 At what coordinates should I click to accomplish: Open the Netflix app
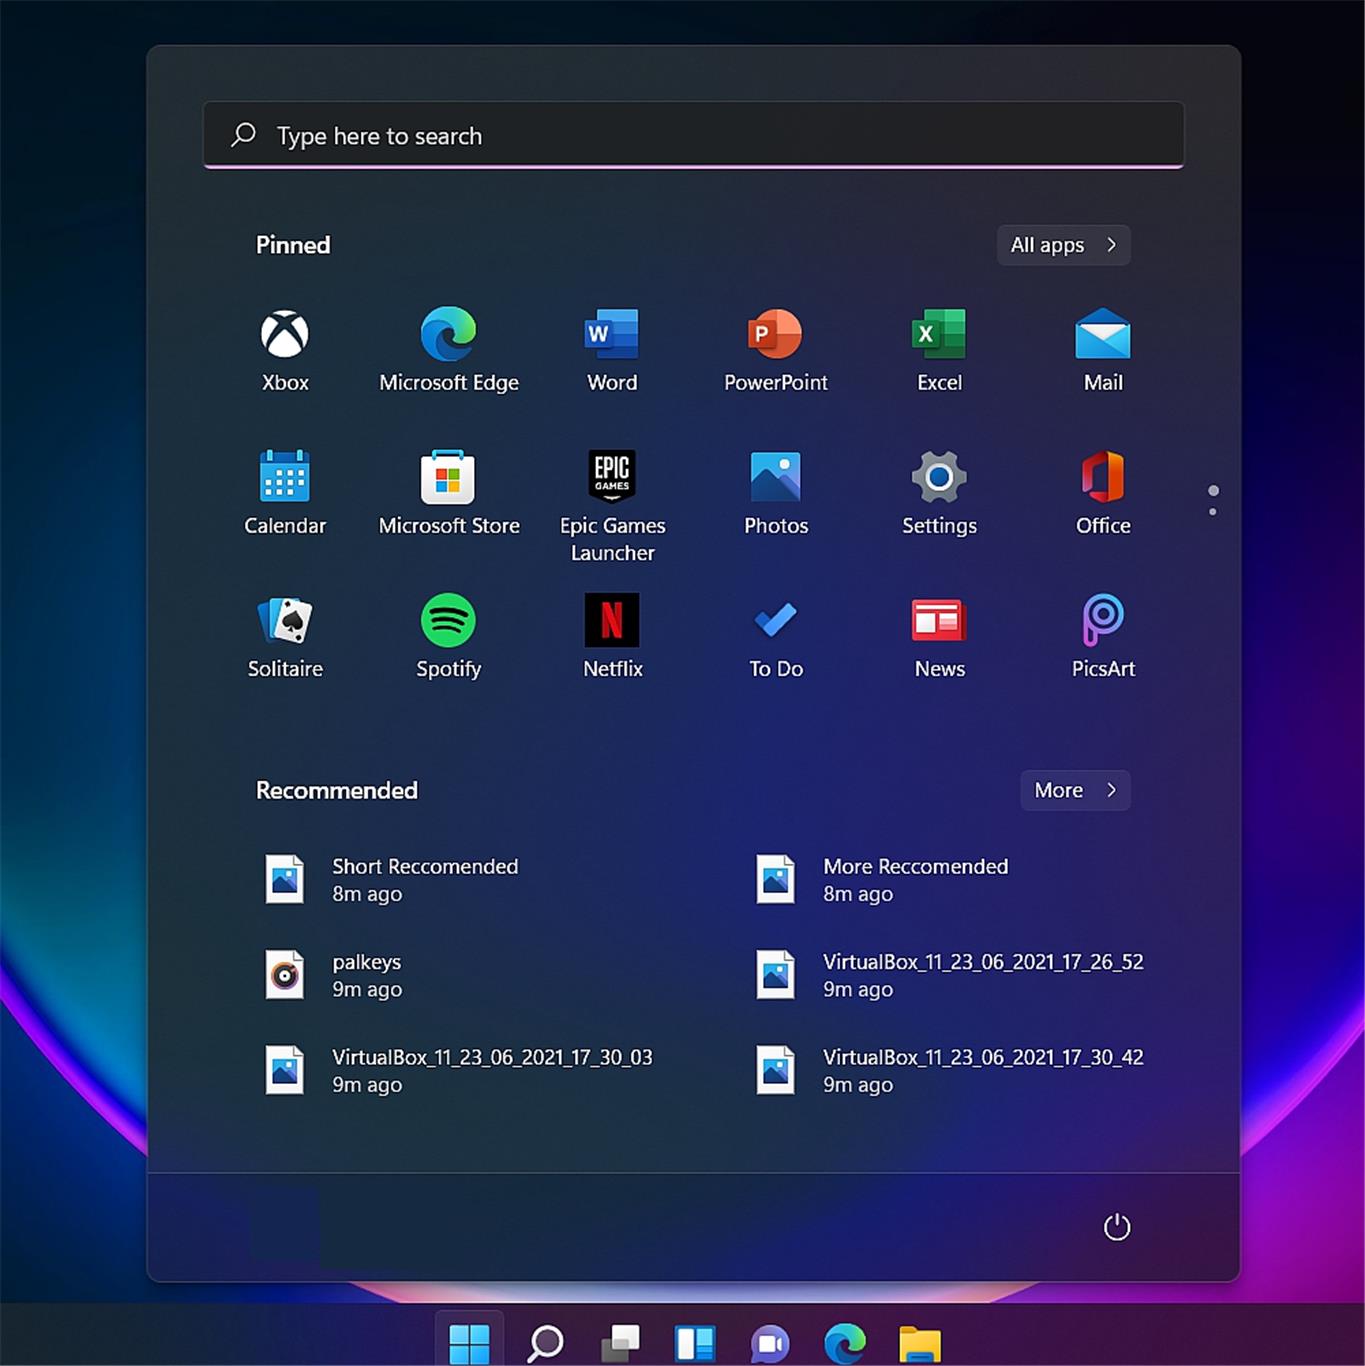[612, 636]
